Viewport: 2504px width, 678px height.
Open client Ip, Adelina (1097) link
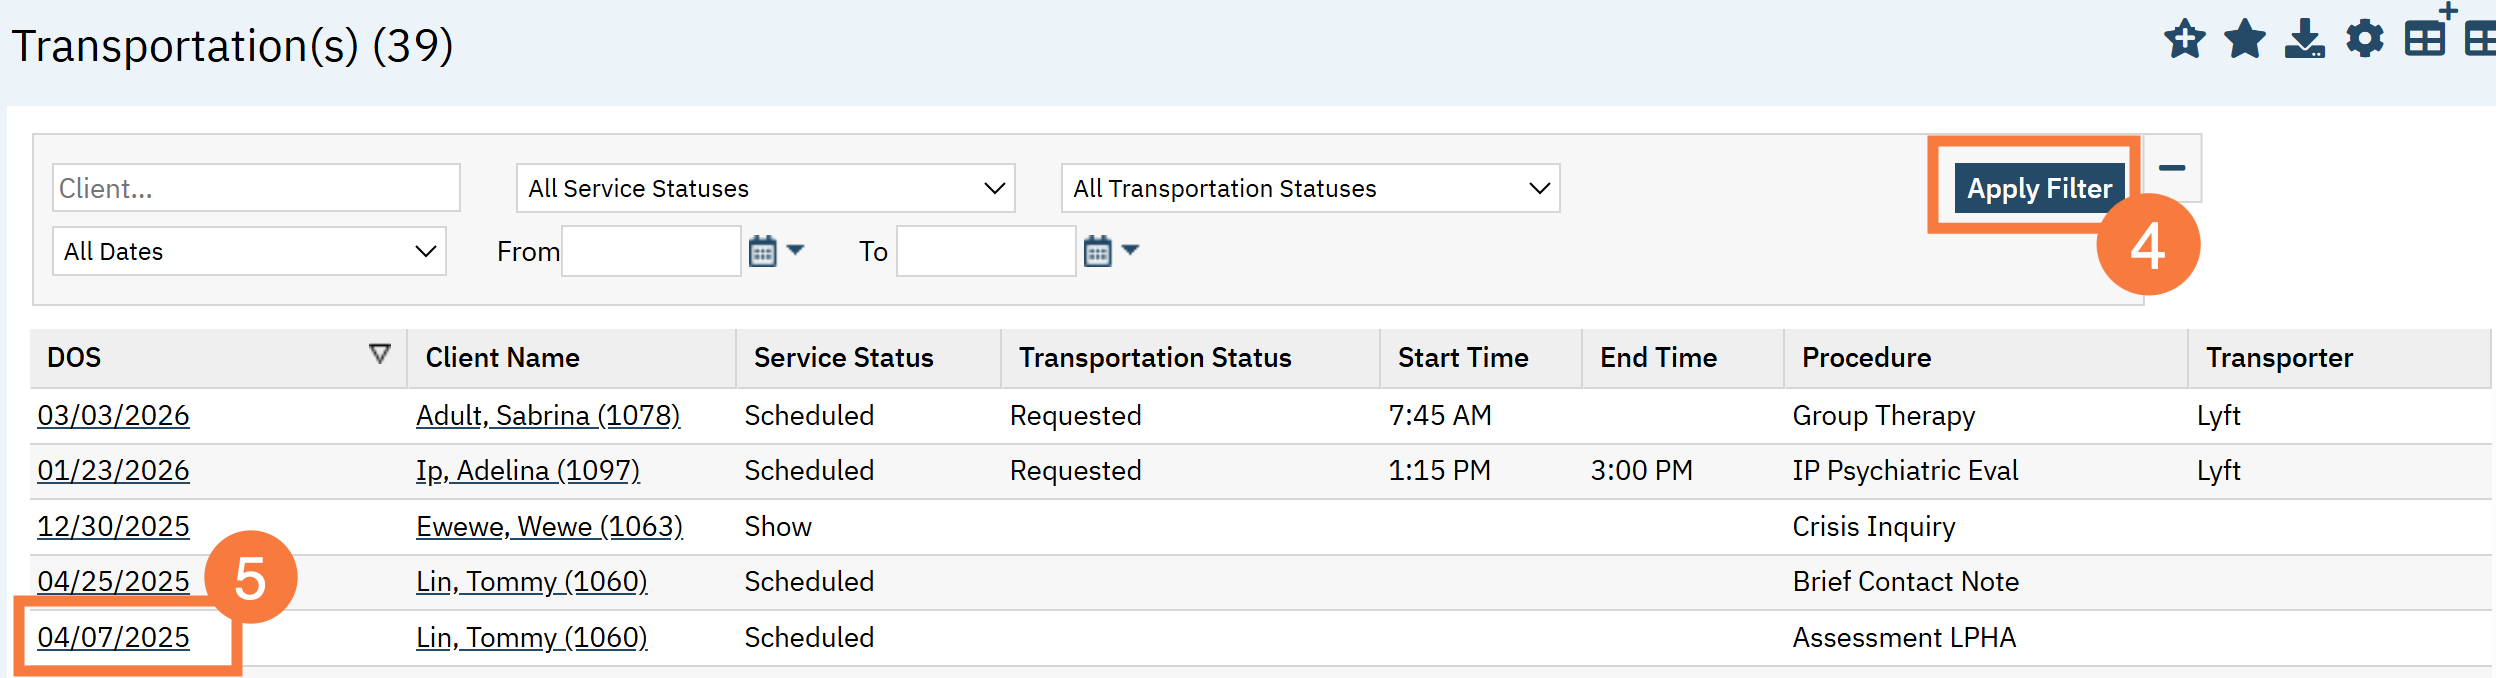528,470
